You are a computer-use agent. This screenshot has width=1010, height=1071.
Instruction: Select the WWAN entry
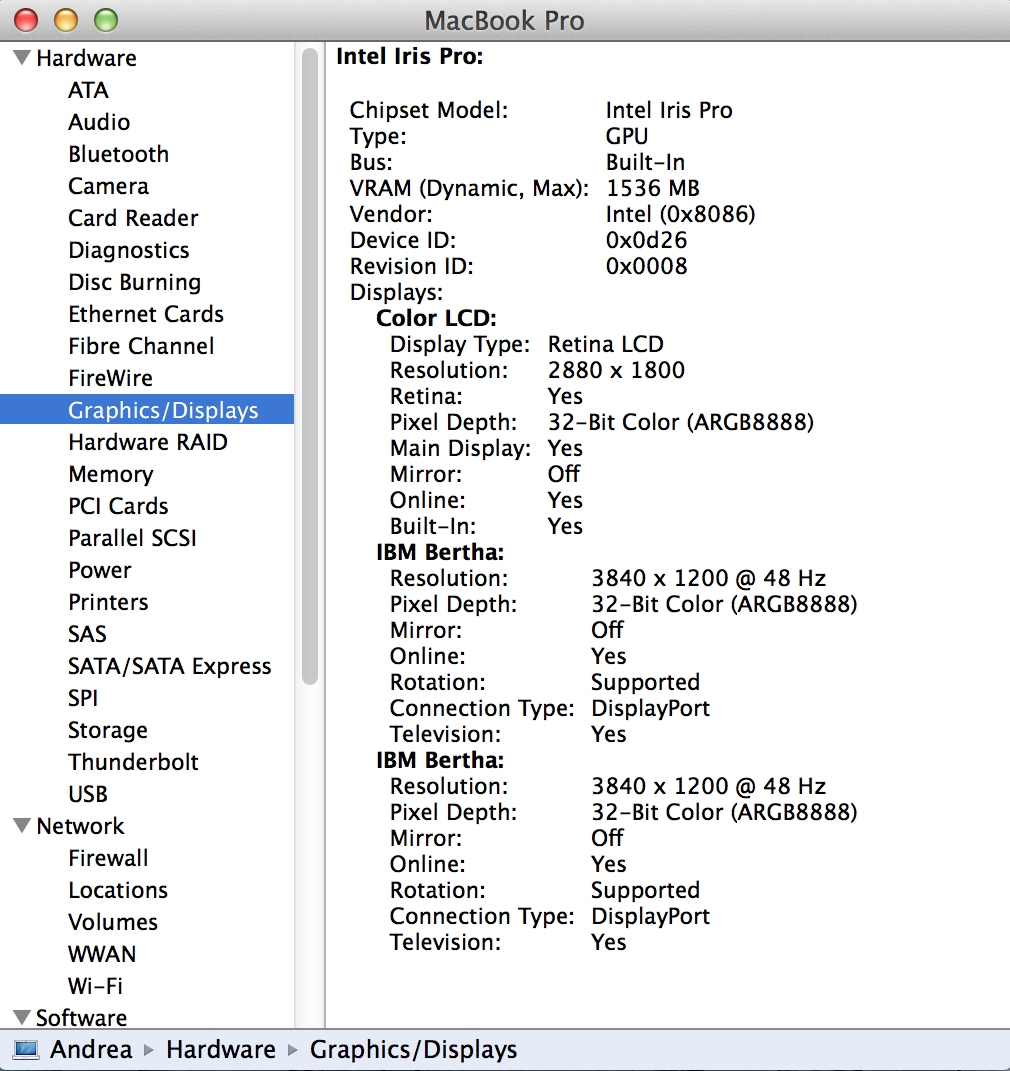point(102,954)
